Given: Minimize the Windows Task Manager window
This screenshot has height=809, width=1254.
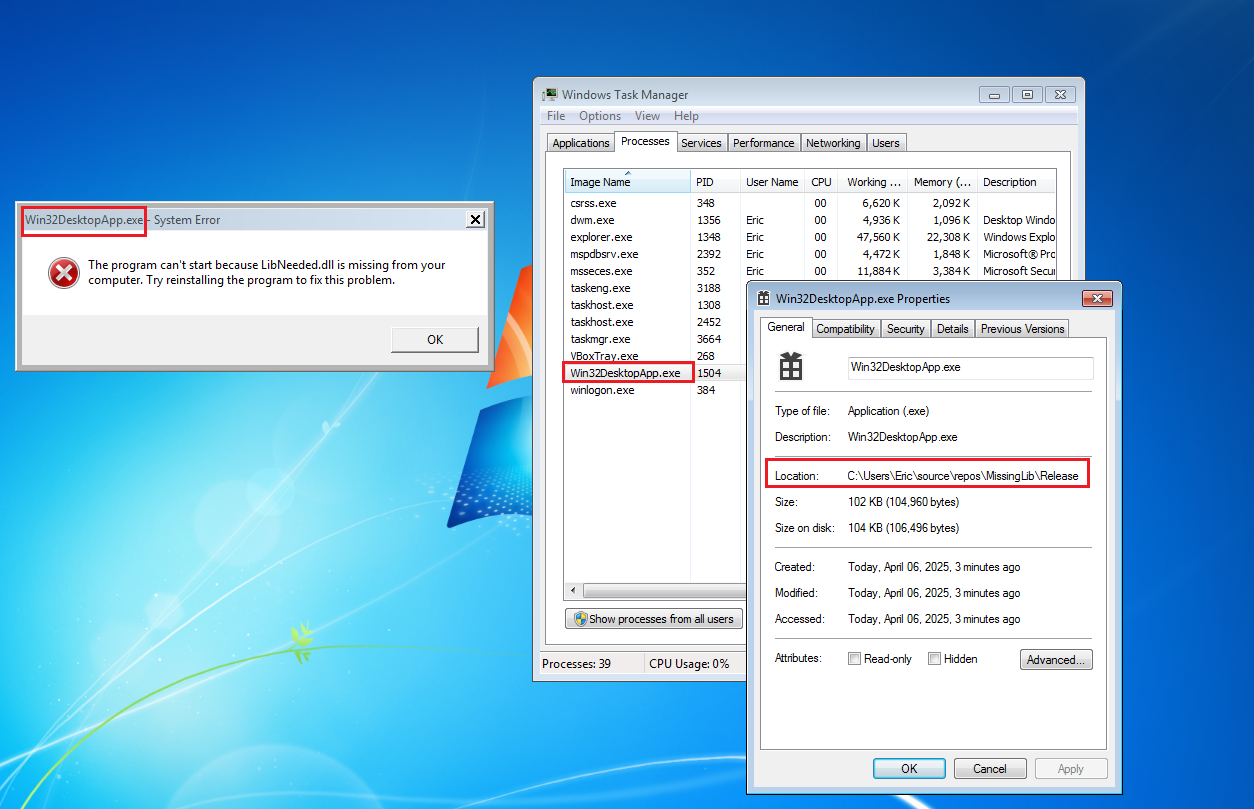Looking at the screenshot, I should pos(993,95).
